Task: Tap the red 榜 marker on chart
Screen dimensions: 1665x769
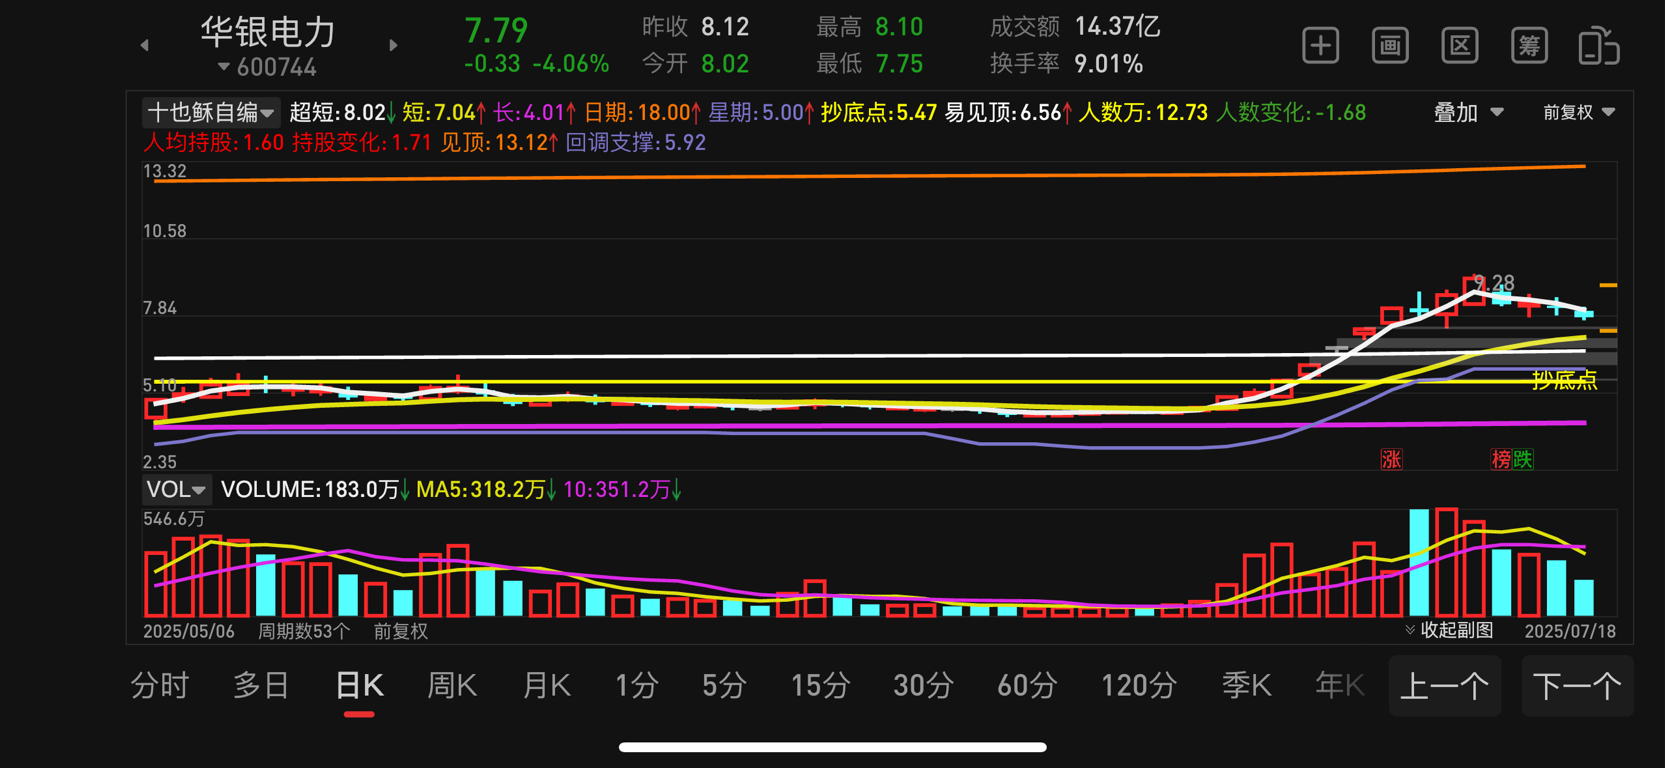Action: (1501, 459)
